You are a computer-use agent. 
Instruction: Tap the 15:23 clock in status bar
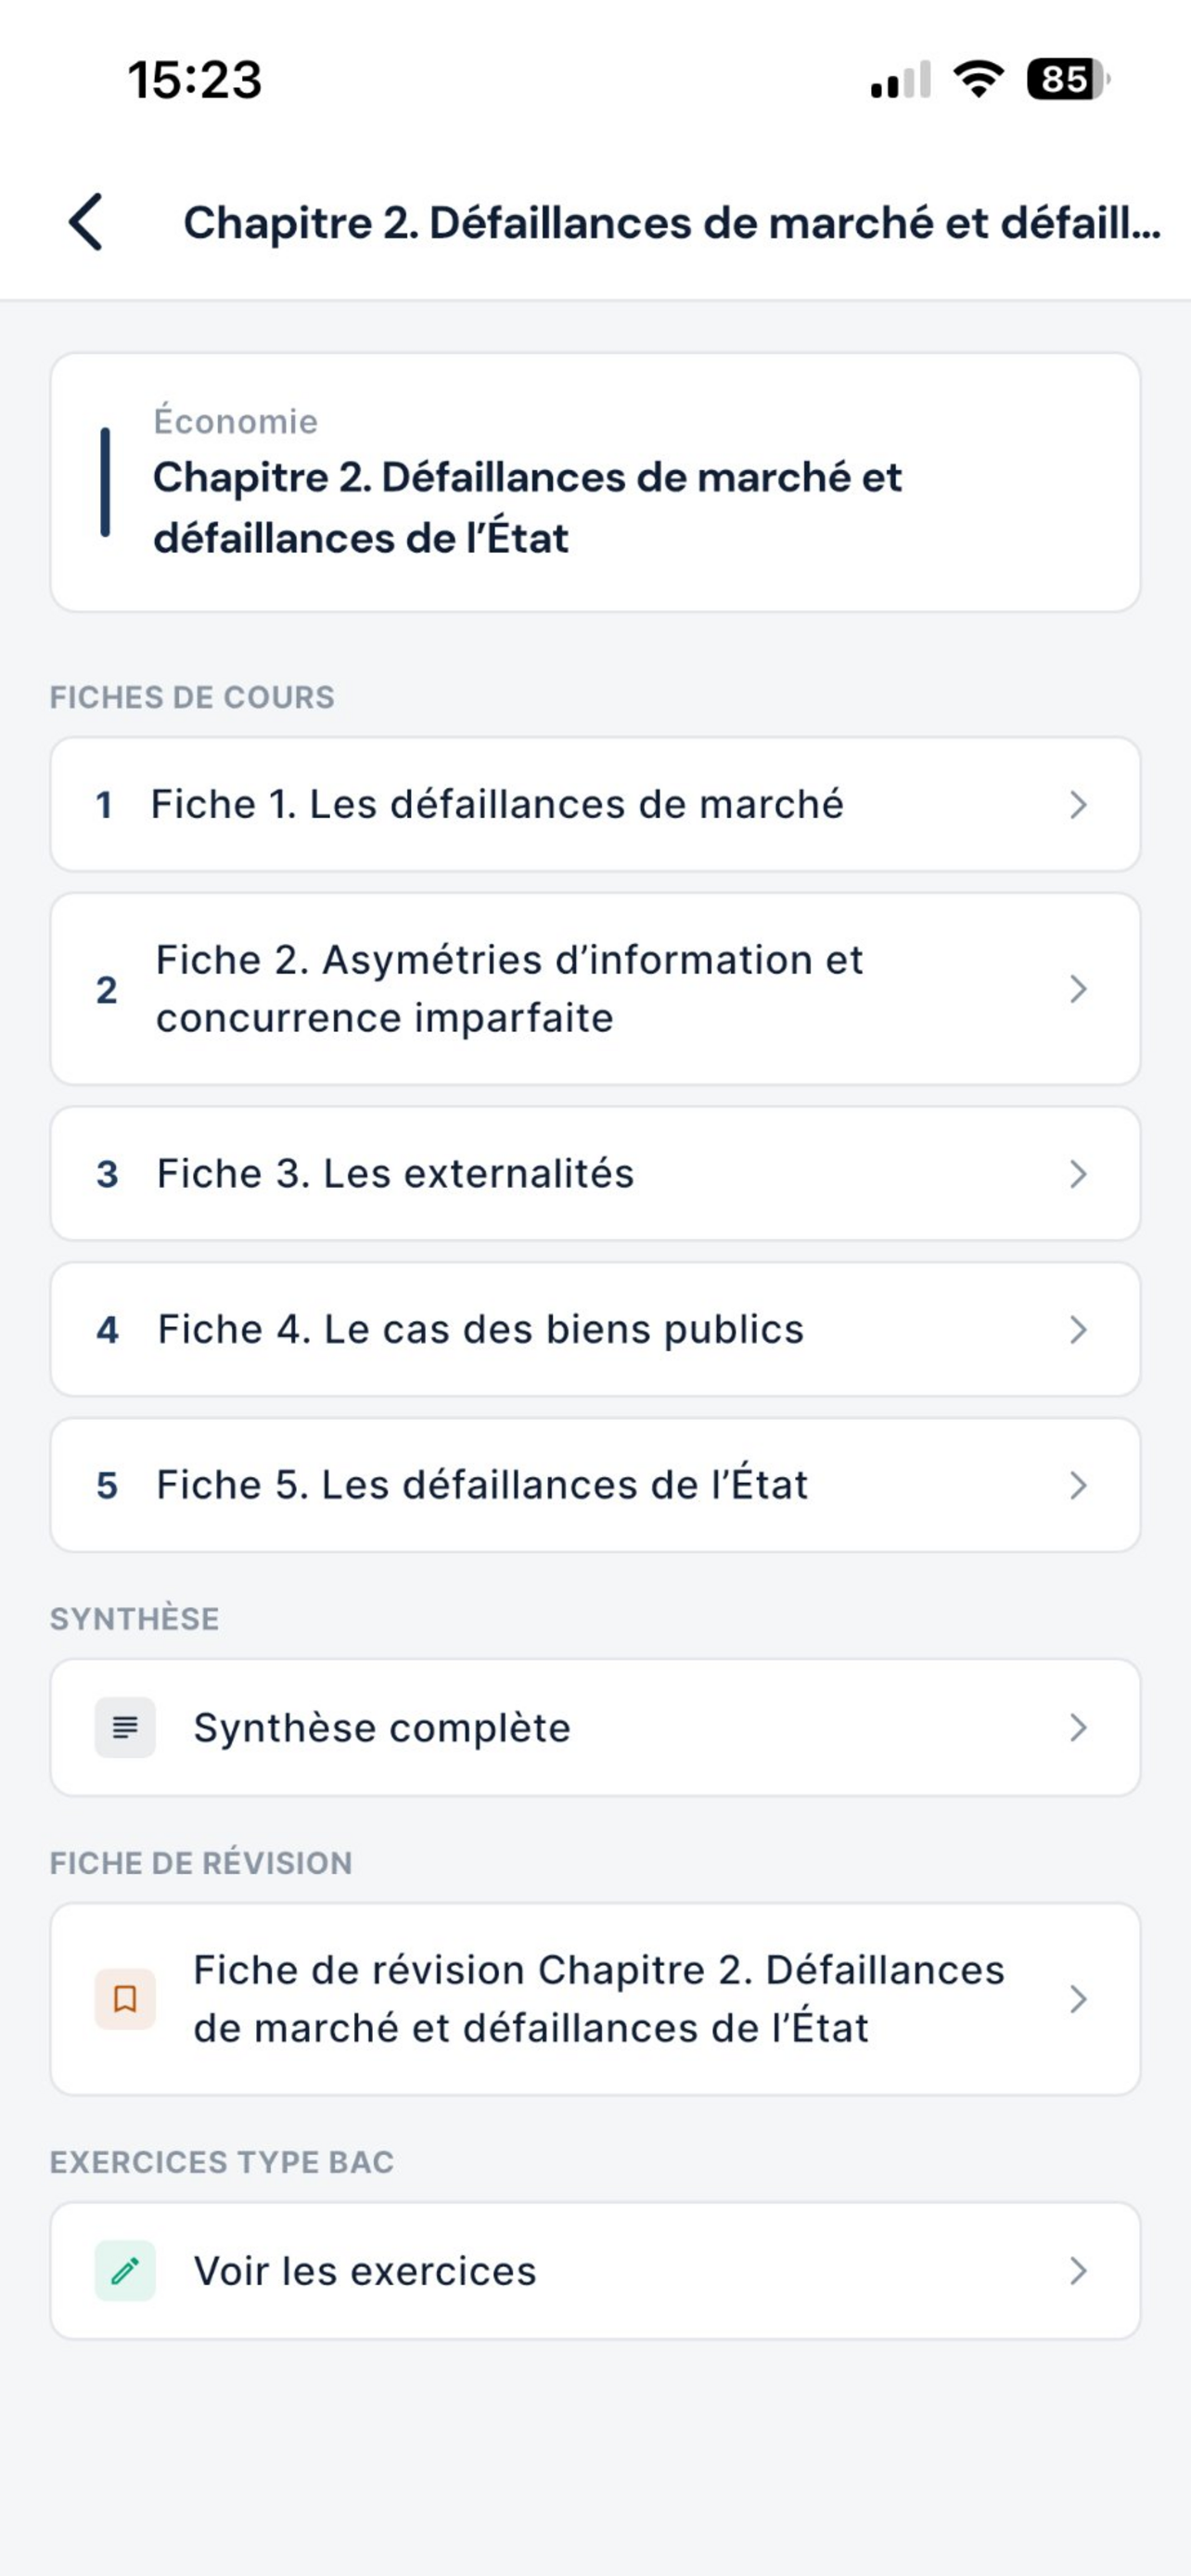point(195,80)
